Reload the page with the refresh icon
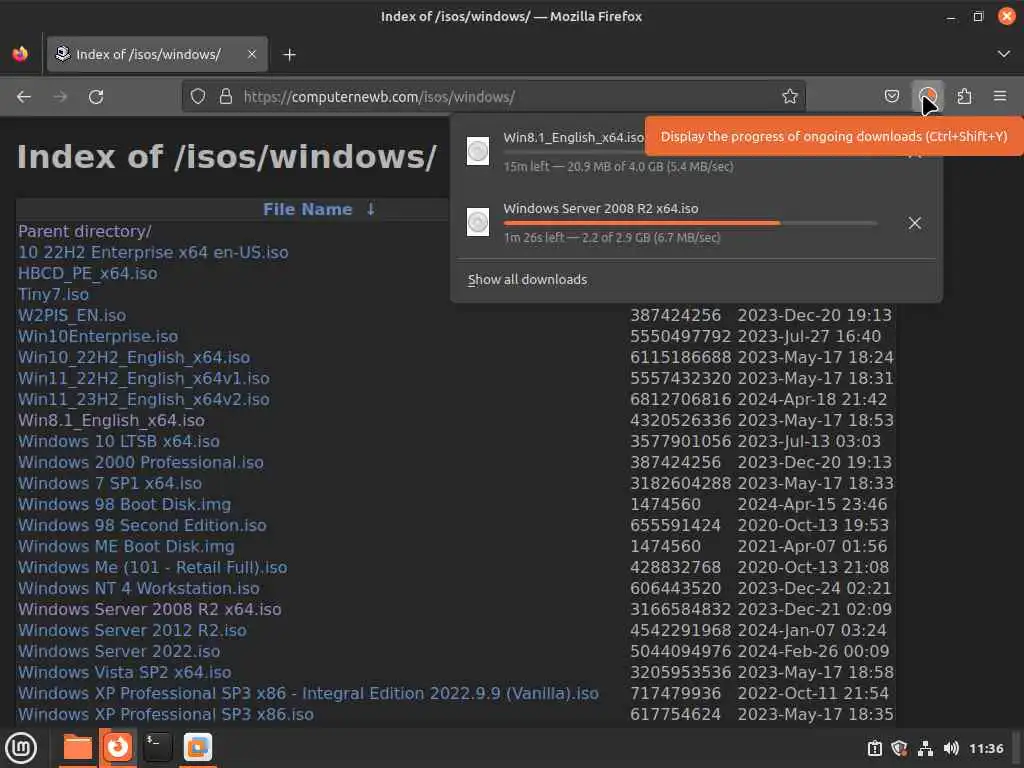1024x768 pixels. (96, 97)
